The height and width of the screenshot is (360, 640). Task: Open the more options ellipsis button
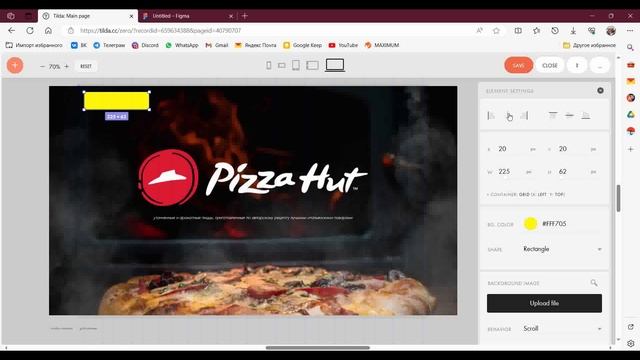point(600,65)
